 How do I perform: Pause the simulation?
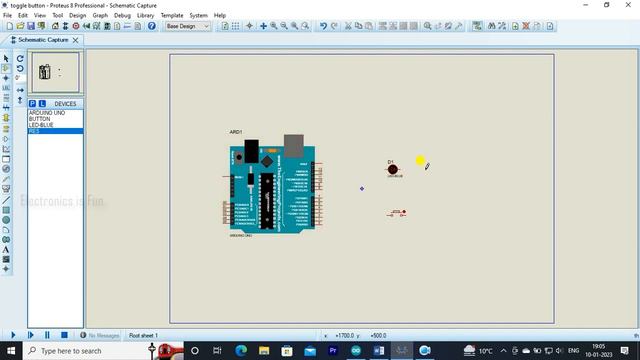47,335
